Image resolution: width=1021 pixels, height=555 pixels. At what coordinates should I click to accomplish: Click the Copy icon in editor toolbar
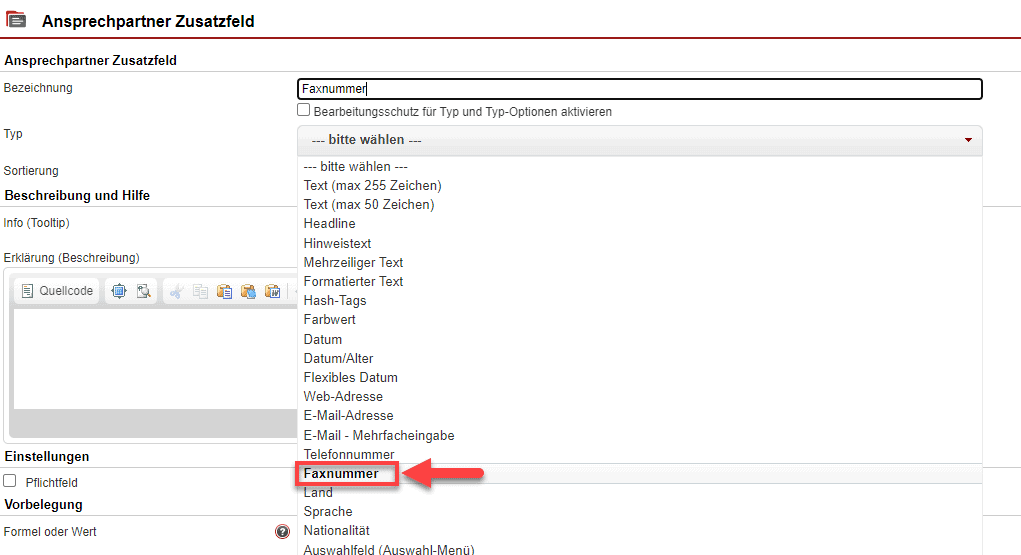(201, 291)
